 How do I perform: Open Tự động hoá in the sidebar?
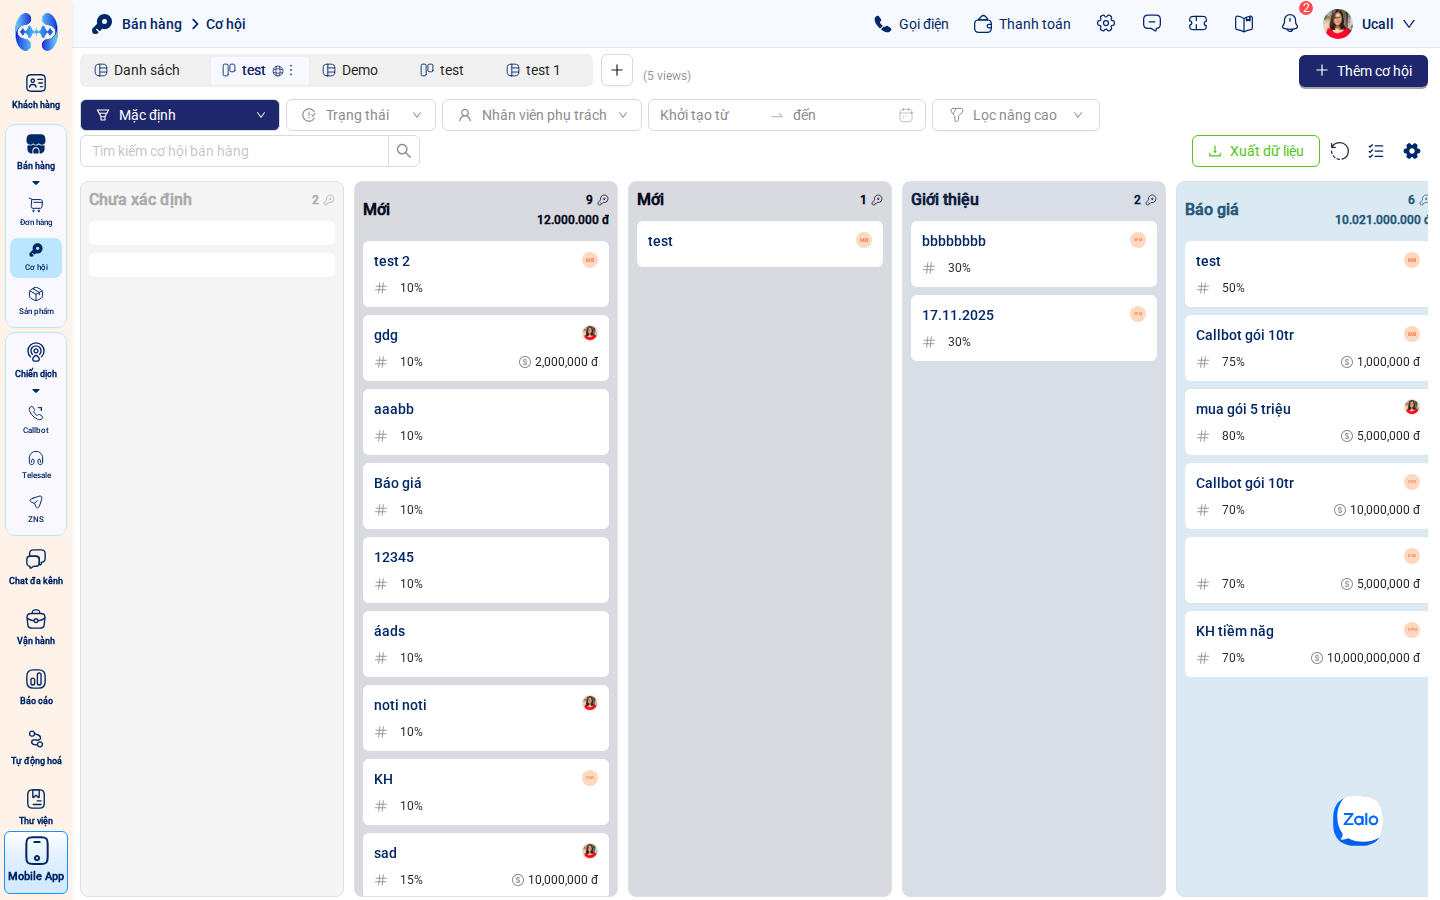pos(36,747)
